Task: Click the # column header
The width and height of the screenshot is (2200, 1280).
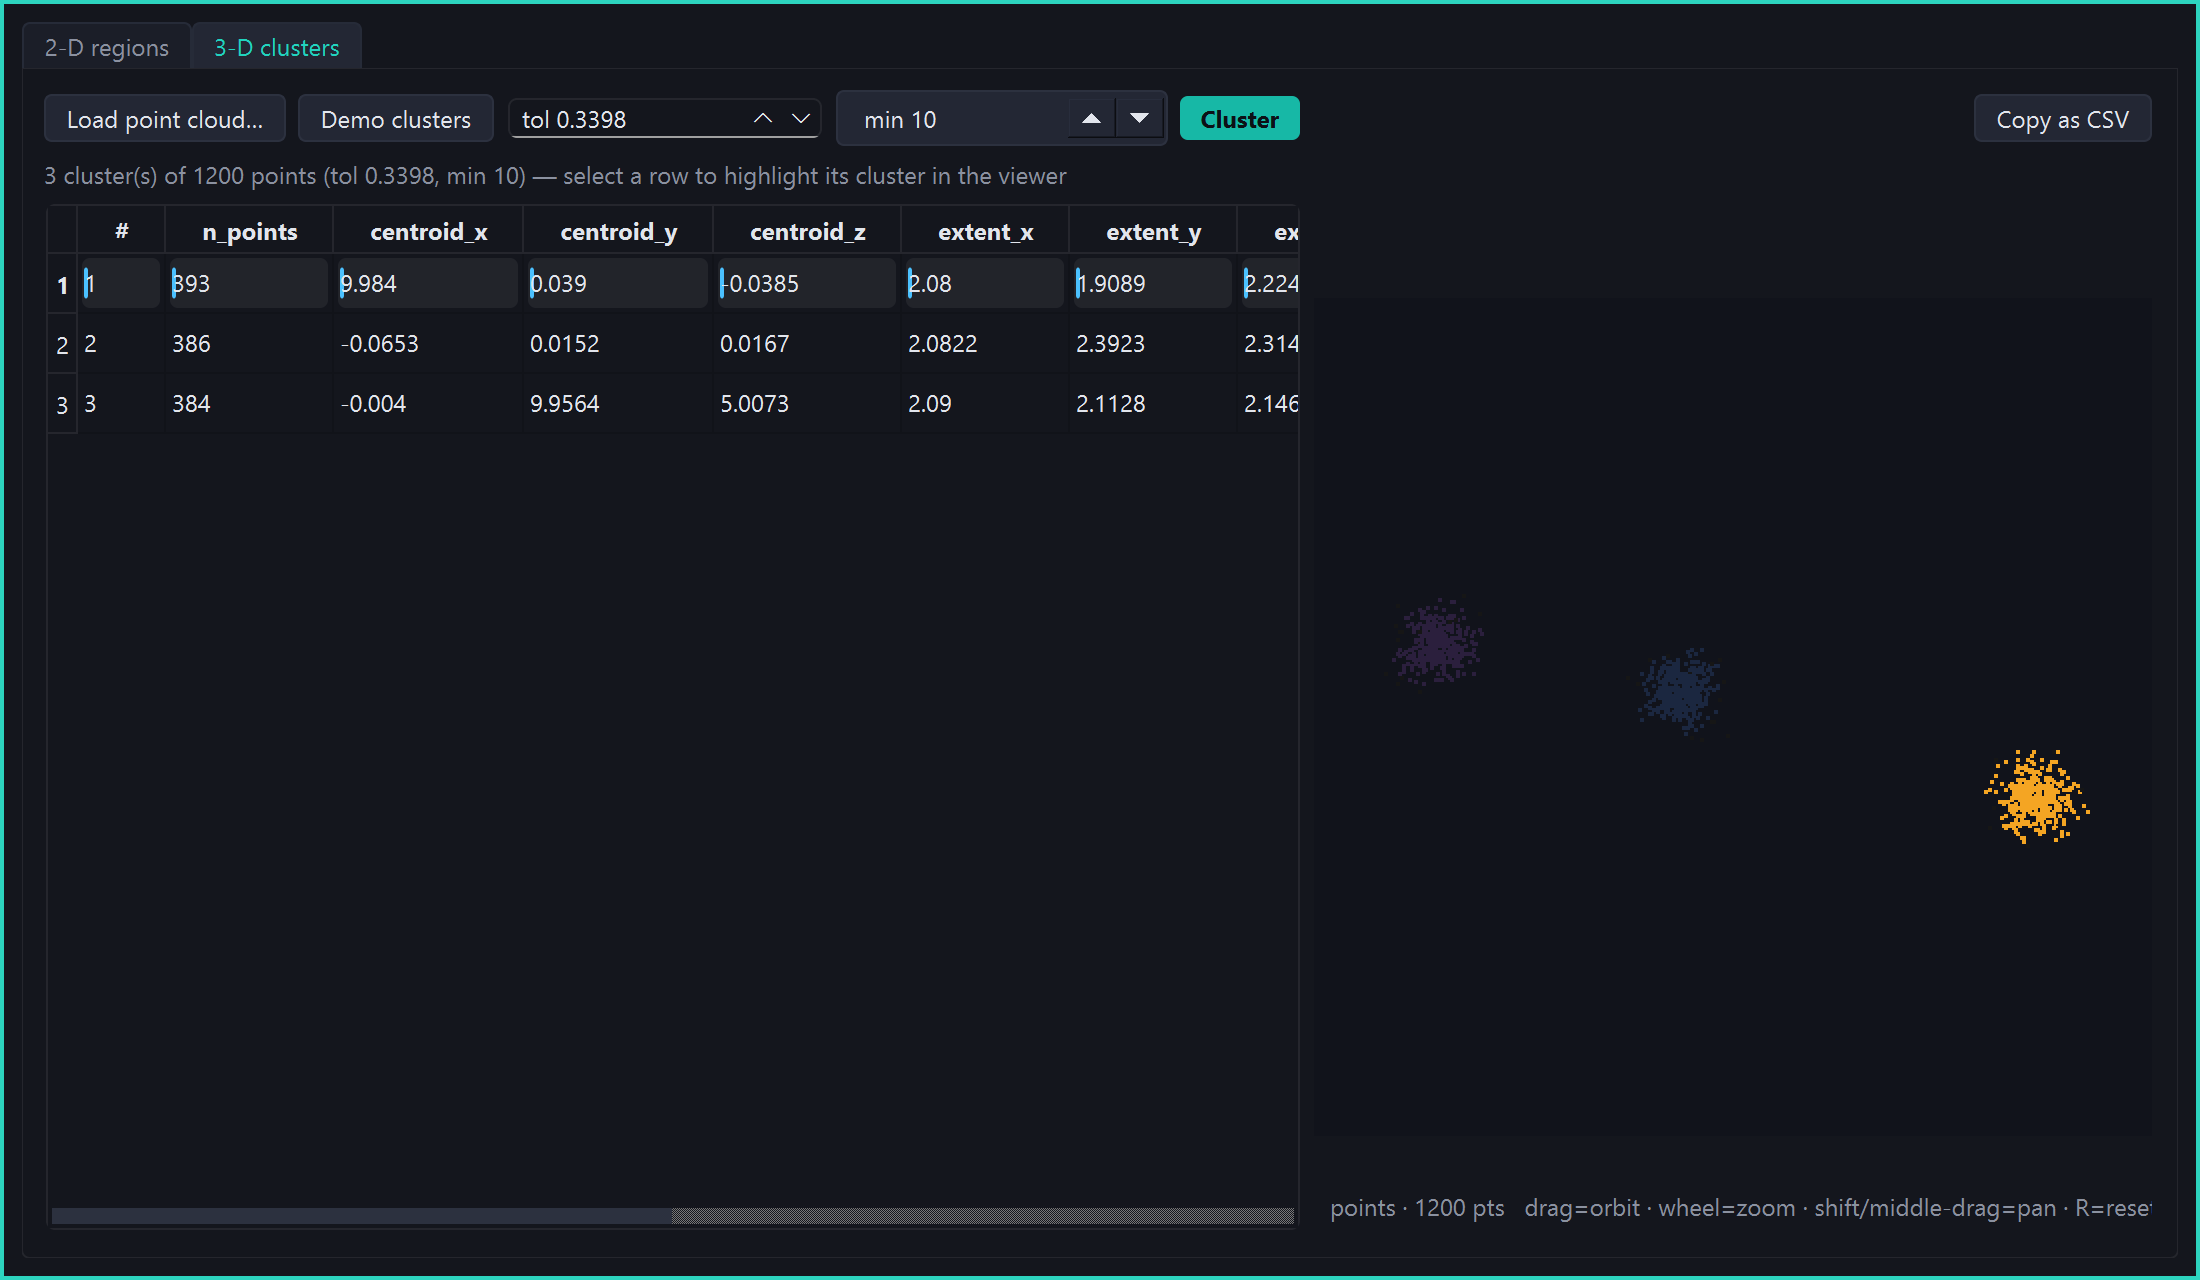Action: [121, 231]
